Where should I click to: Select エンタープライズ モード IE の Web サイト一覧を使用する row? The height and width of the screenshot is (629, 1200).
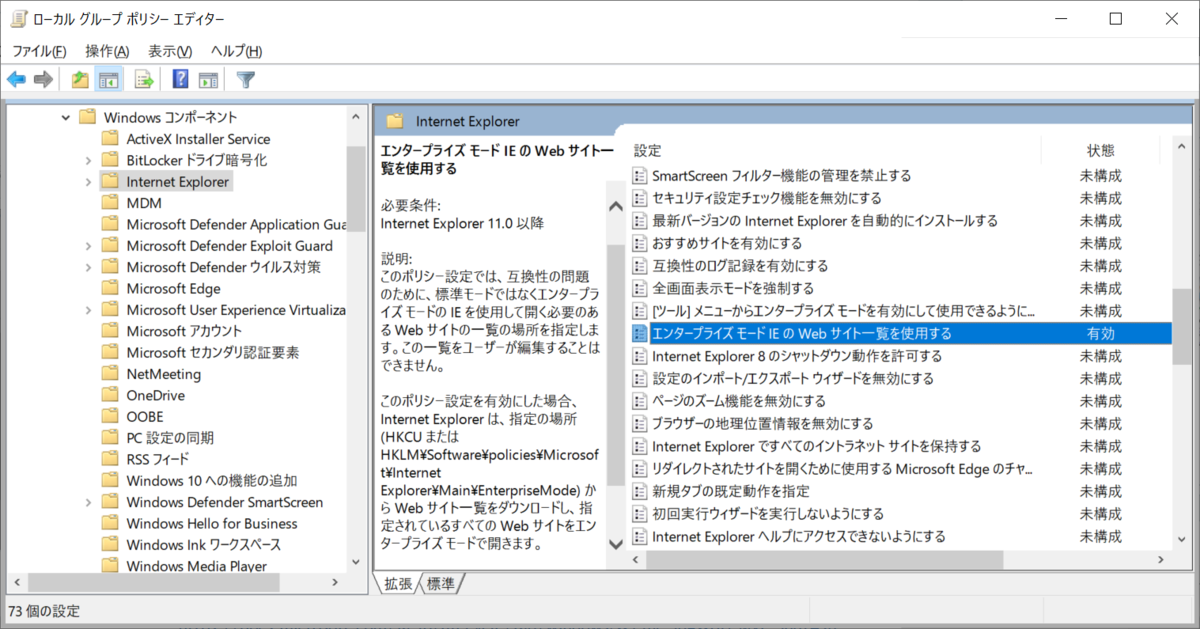click(900, 333)
